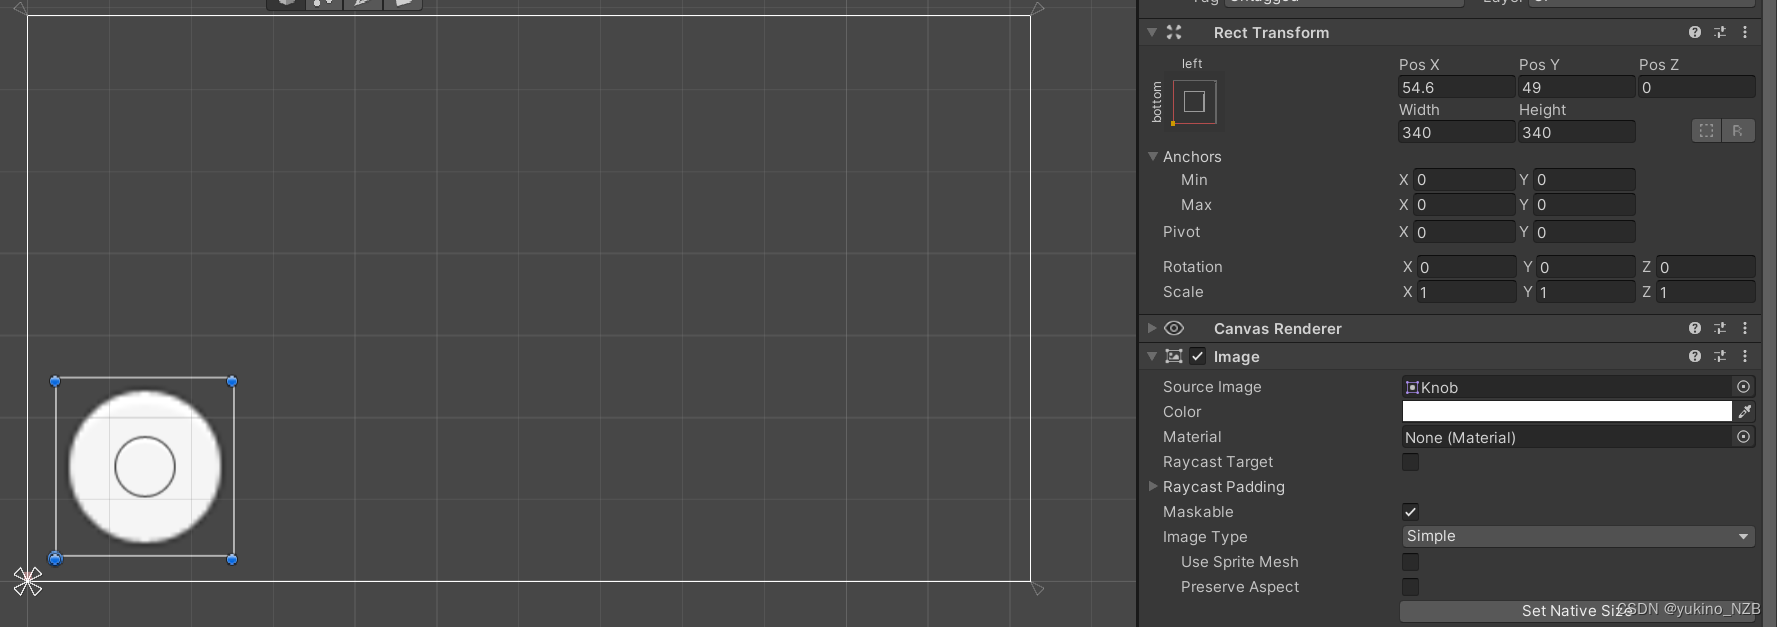Viewport: 1777px width, 627px height.
Task: Open Canvas Renderer three-dot menu
Action: (1745, 328)
